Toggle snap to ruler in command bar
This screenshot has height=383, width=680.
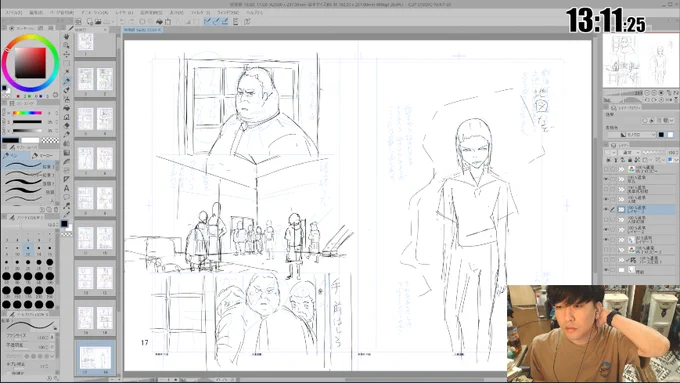click(x=207, y=21)
